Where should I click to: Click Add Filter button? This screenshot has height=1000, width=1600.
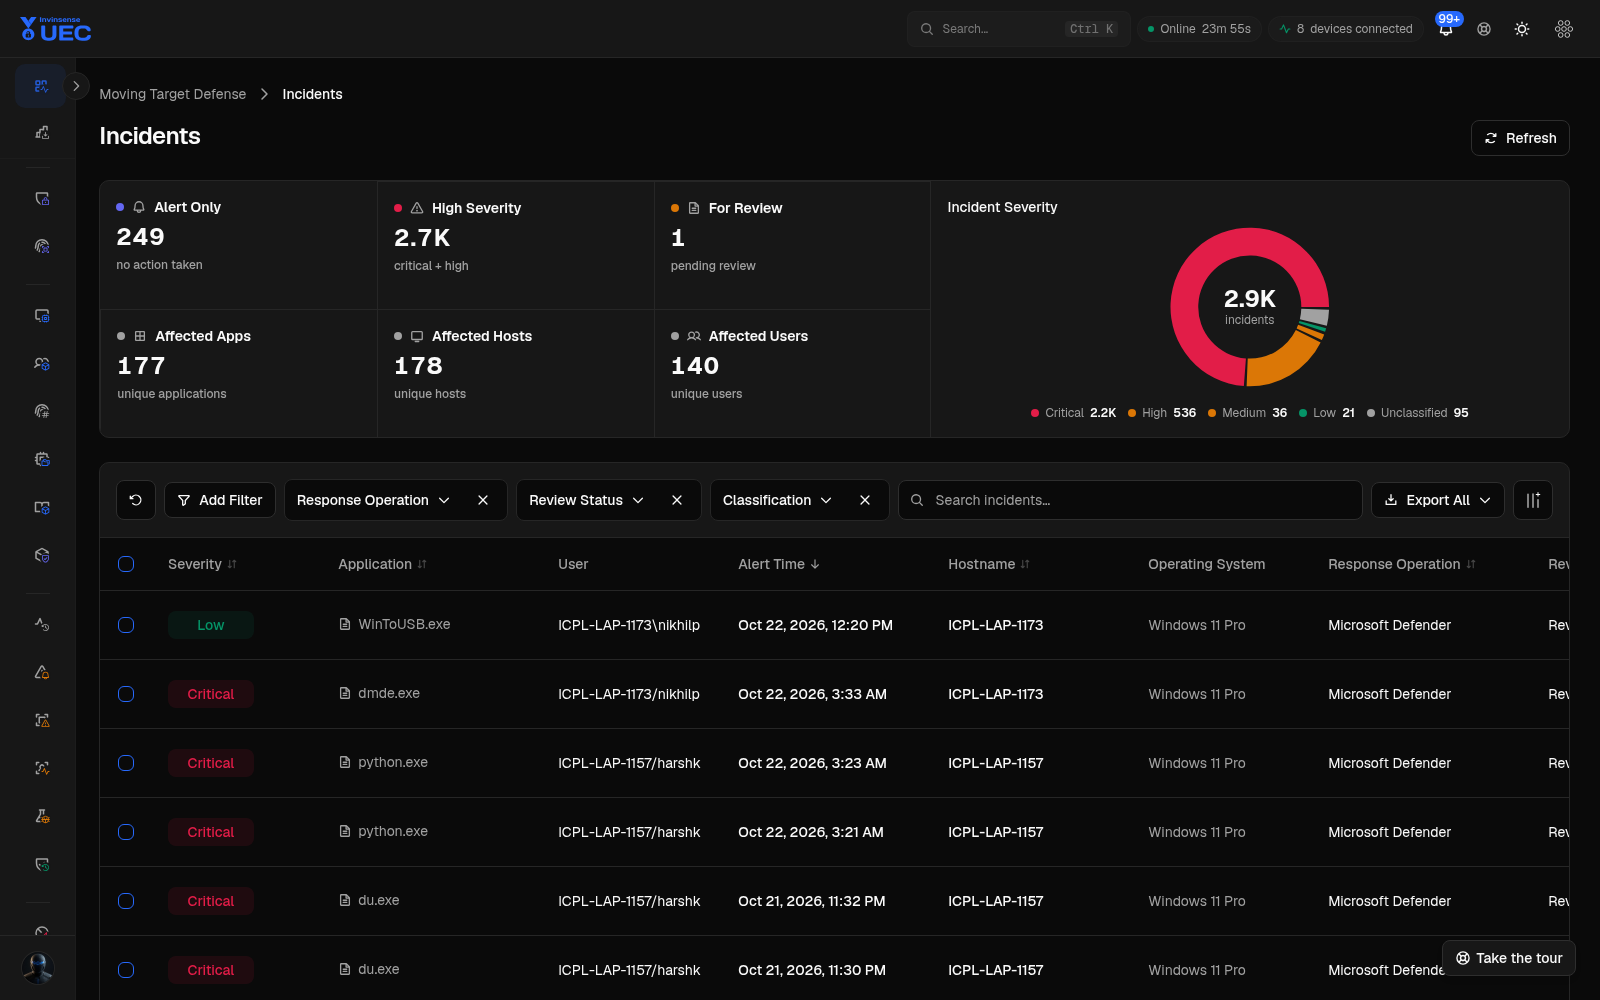[220, 500]
